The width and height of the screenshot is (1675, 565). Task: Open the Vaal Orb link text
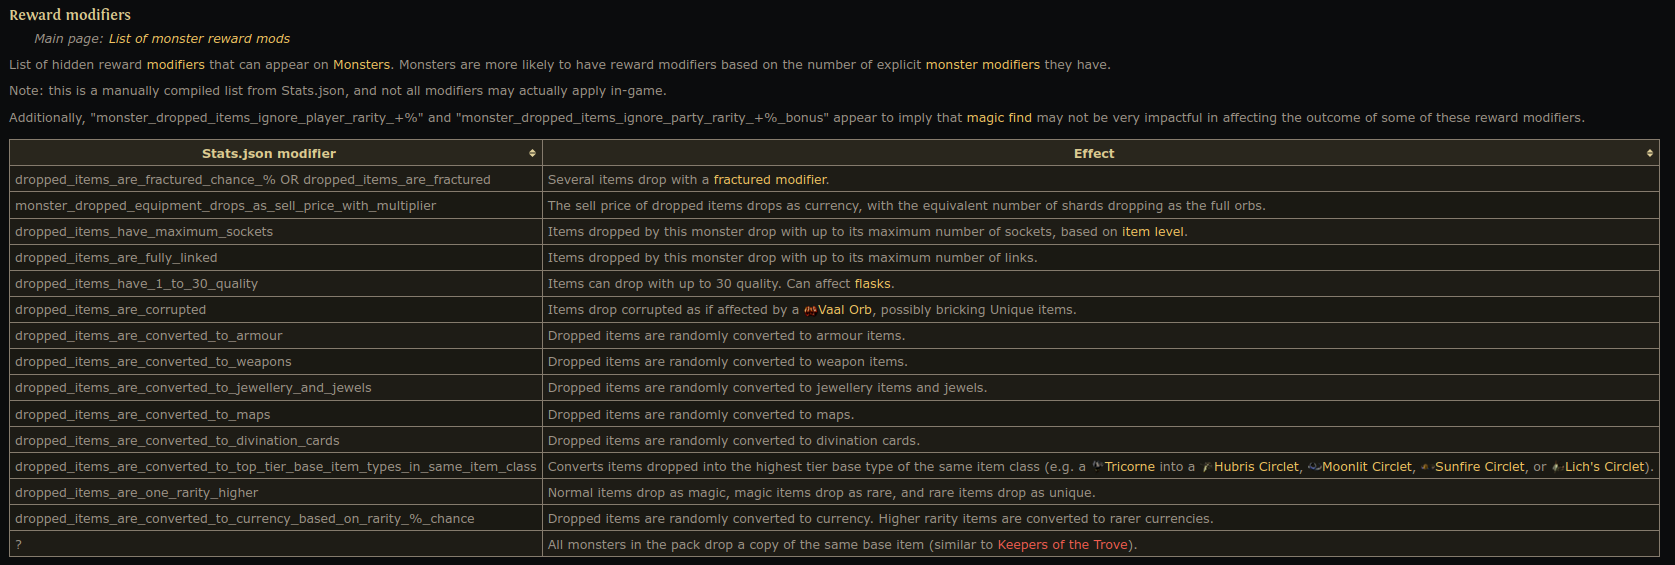845,310
